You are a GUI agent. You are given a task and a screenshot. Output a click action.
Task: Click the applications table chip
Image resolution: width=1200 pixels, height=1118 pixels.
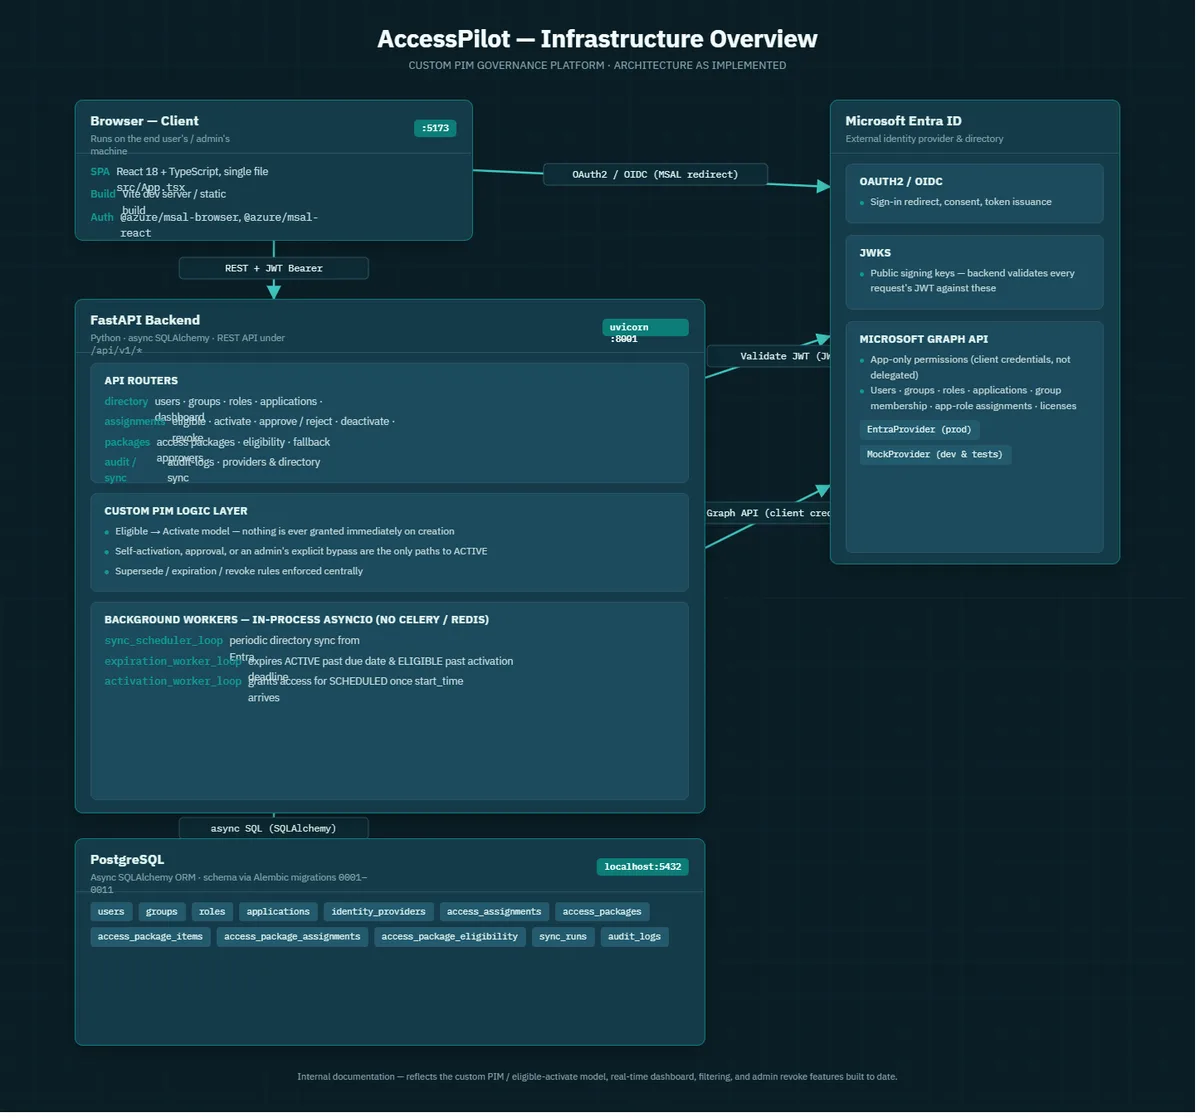coord(278,912)
